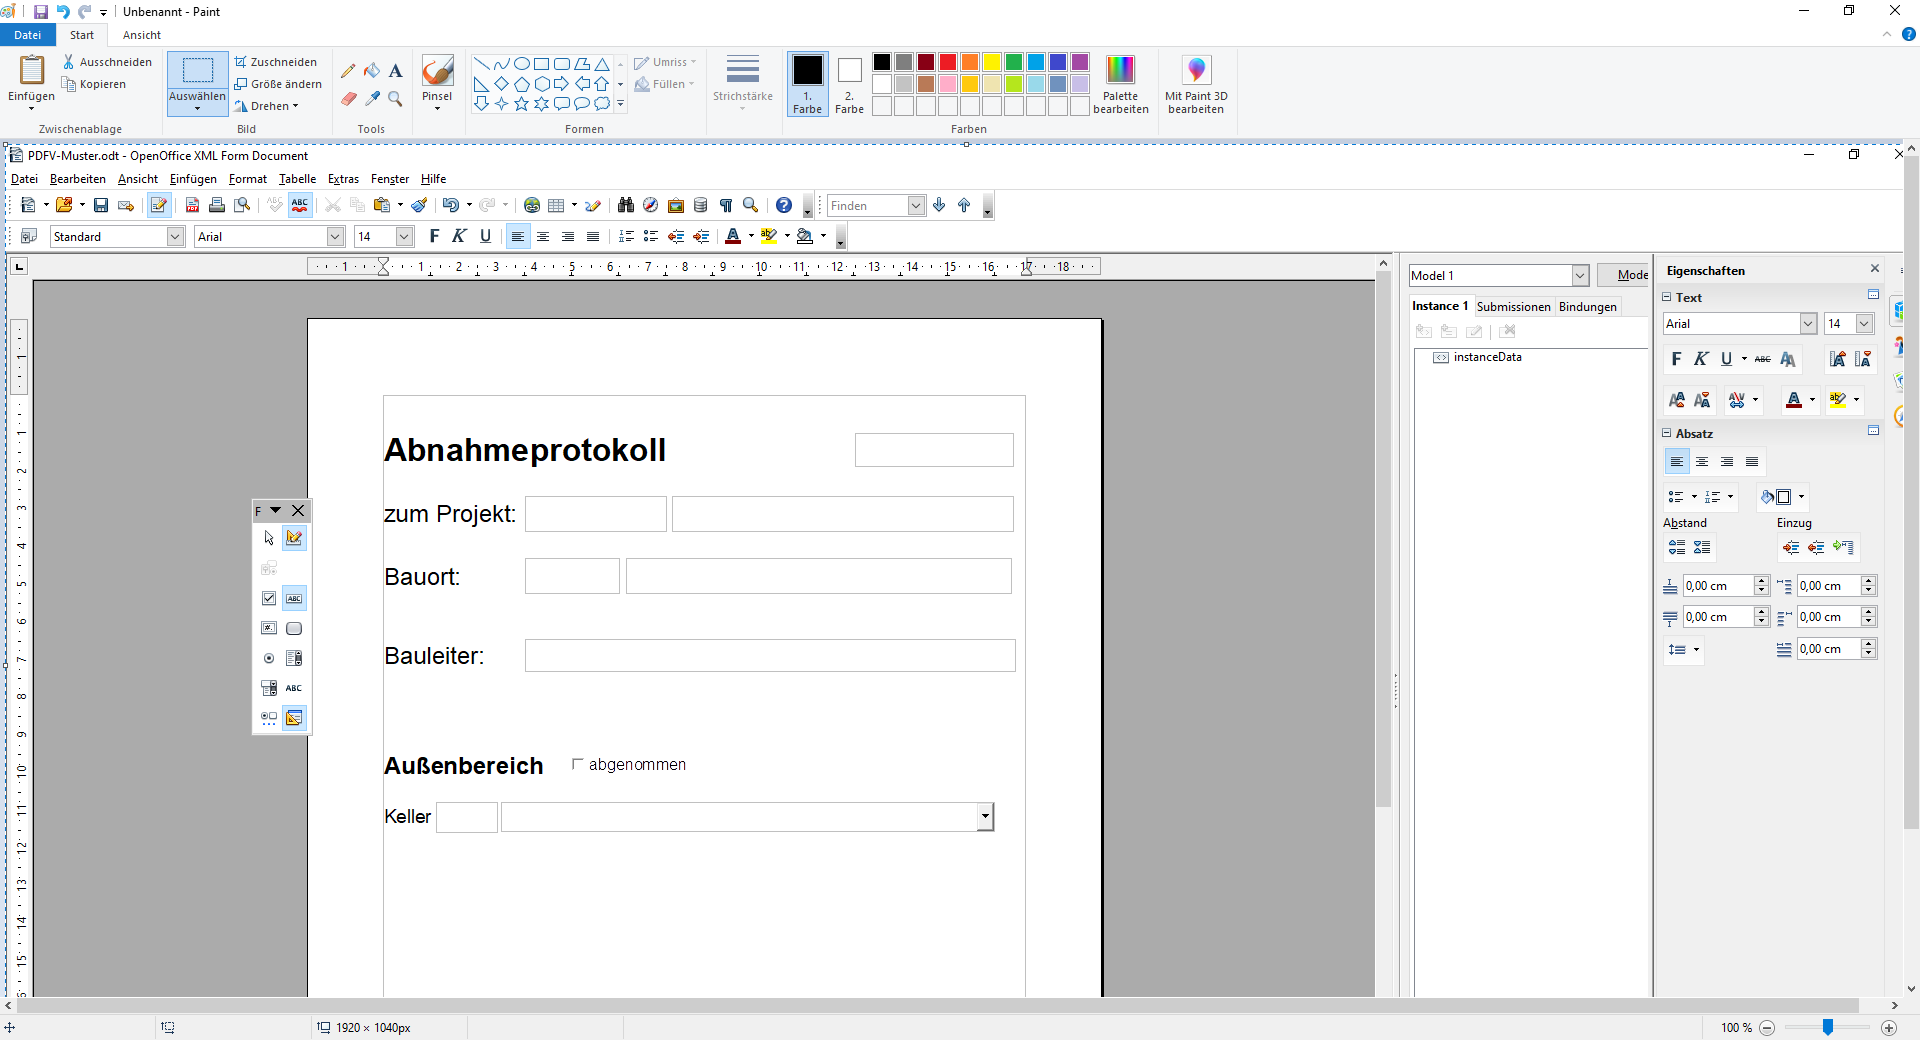Select the Pencil tool in Paint

tap(348, 71)
